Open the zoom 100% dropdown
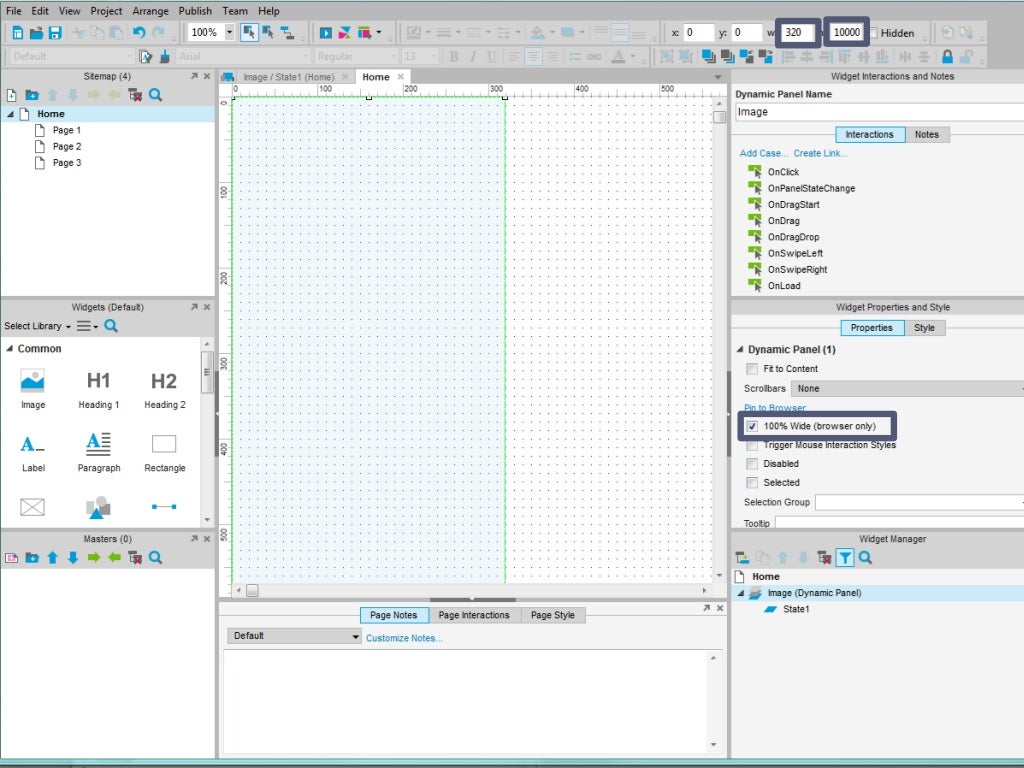 (x=229, y=32)
